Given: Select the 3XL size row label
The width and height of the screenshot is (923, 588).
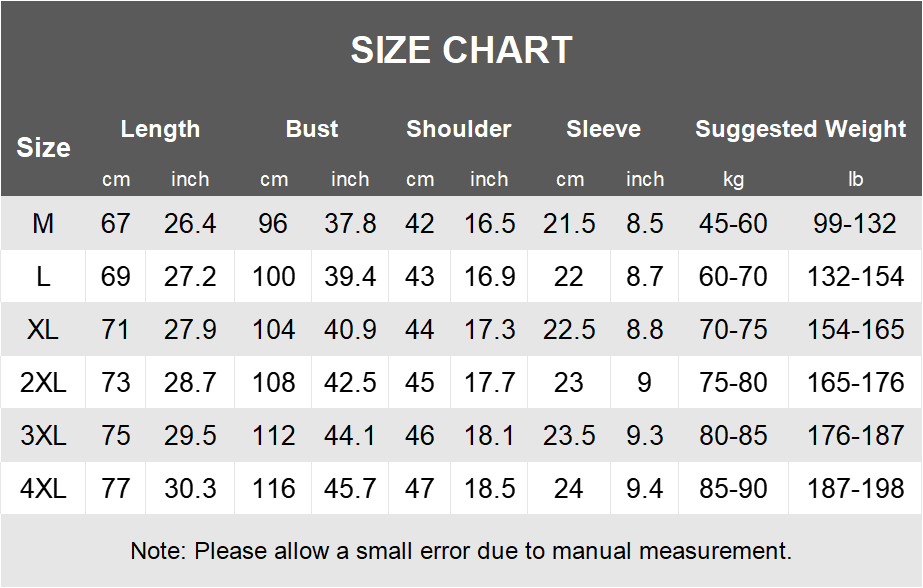Looking at the screenshot, I should tap(43, 436).
